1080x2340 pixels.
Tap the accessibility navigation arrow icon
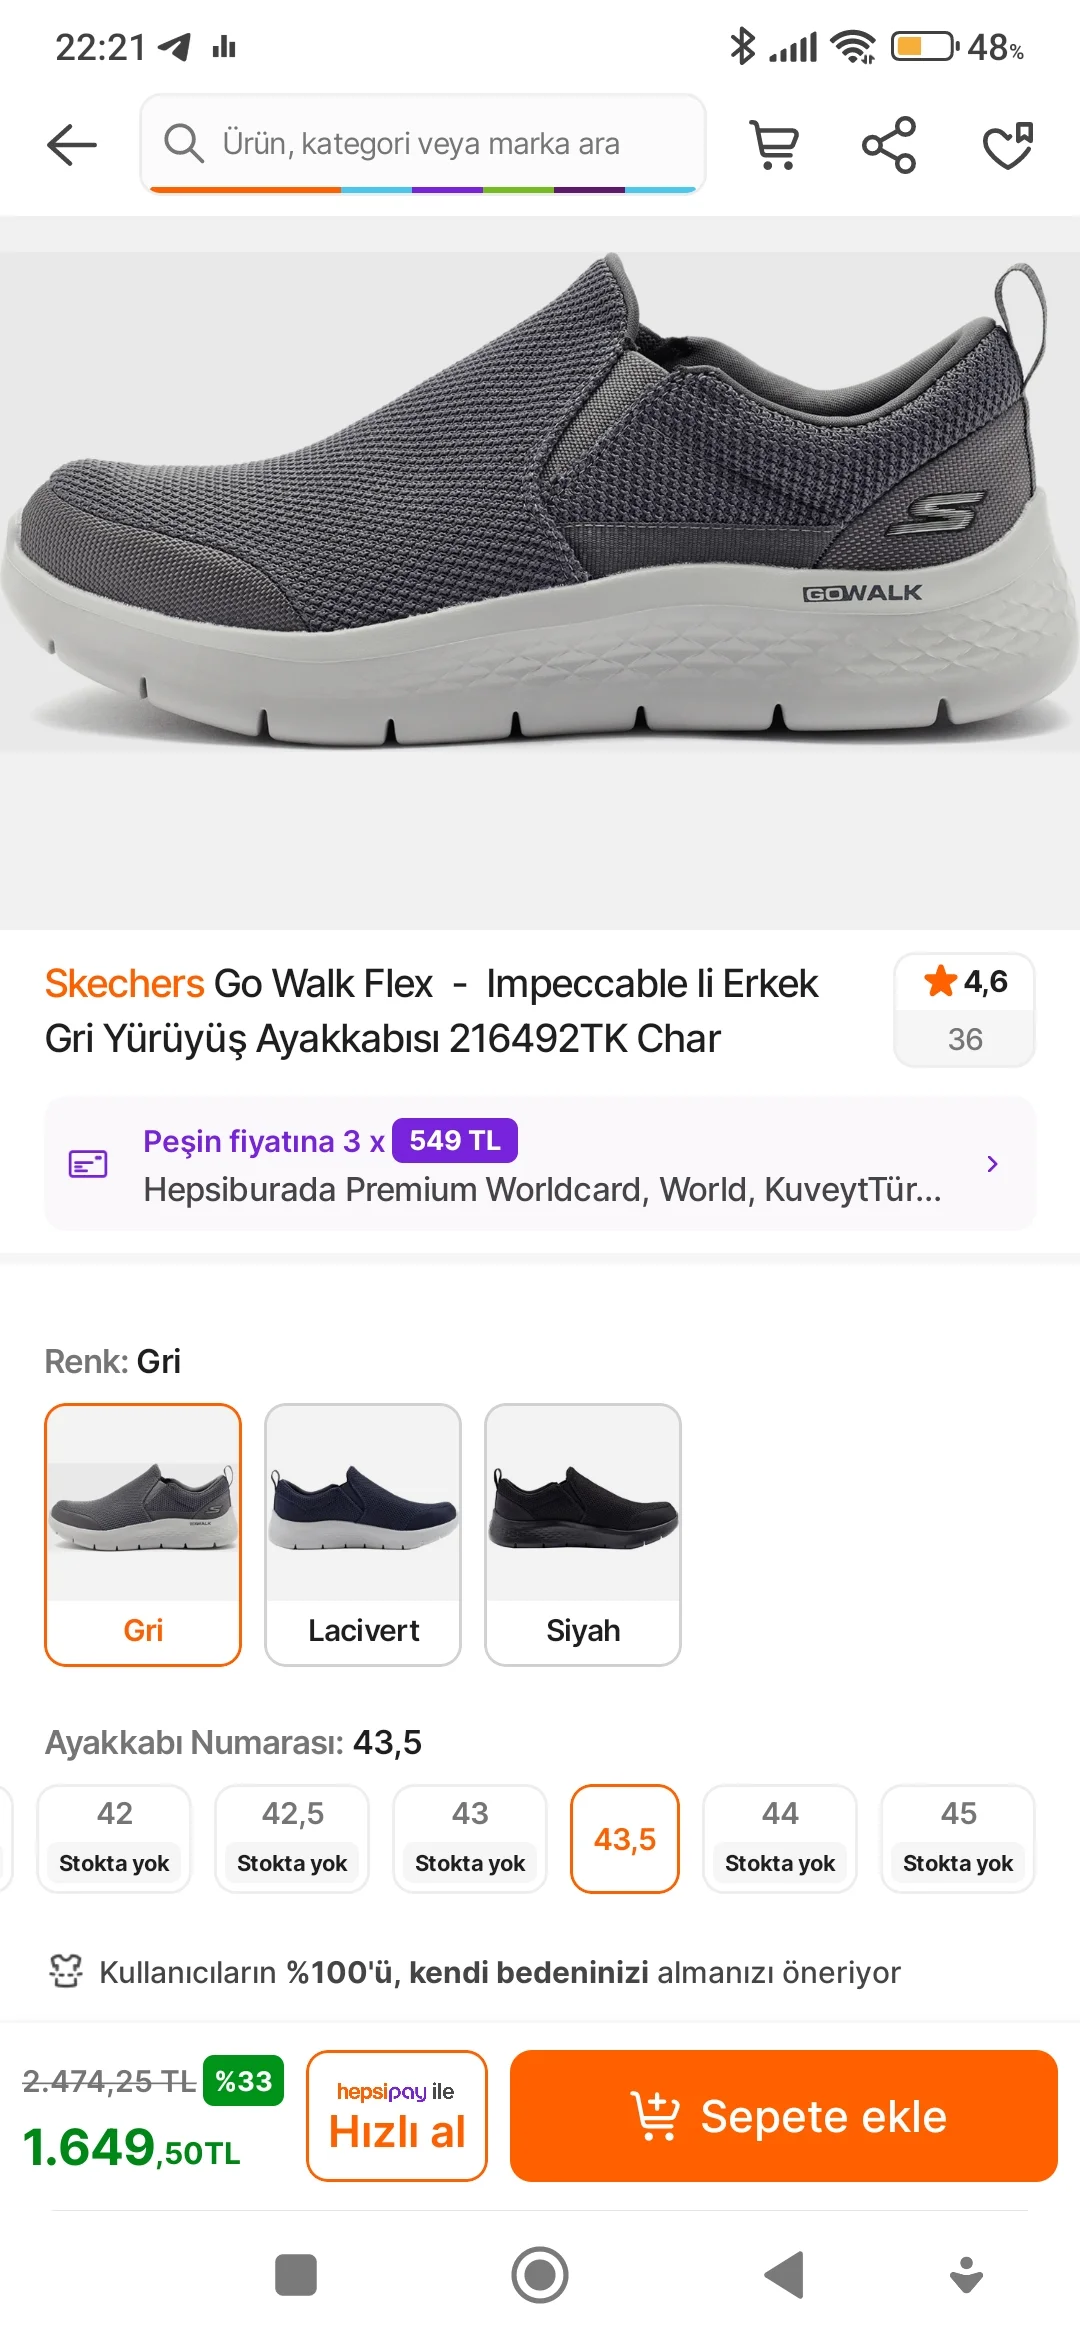click(x=966, y=2275)
